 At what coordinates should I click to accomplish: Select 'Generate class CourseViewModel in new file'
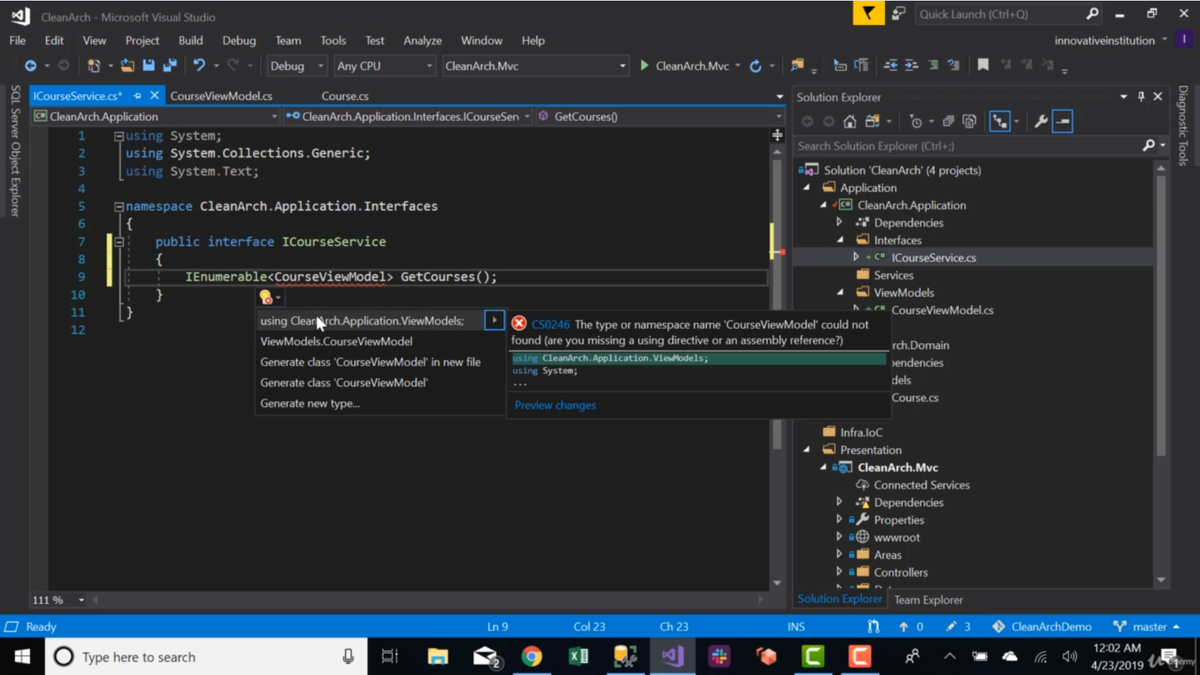(370, 362)
